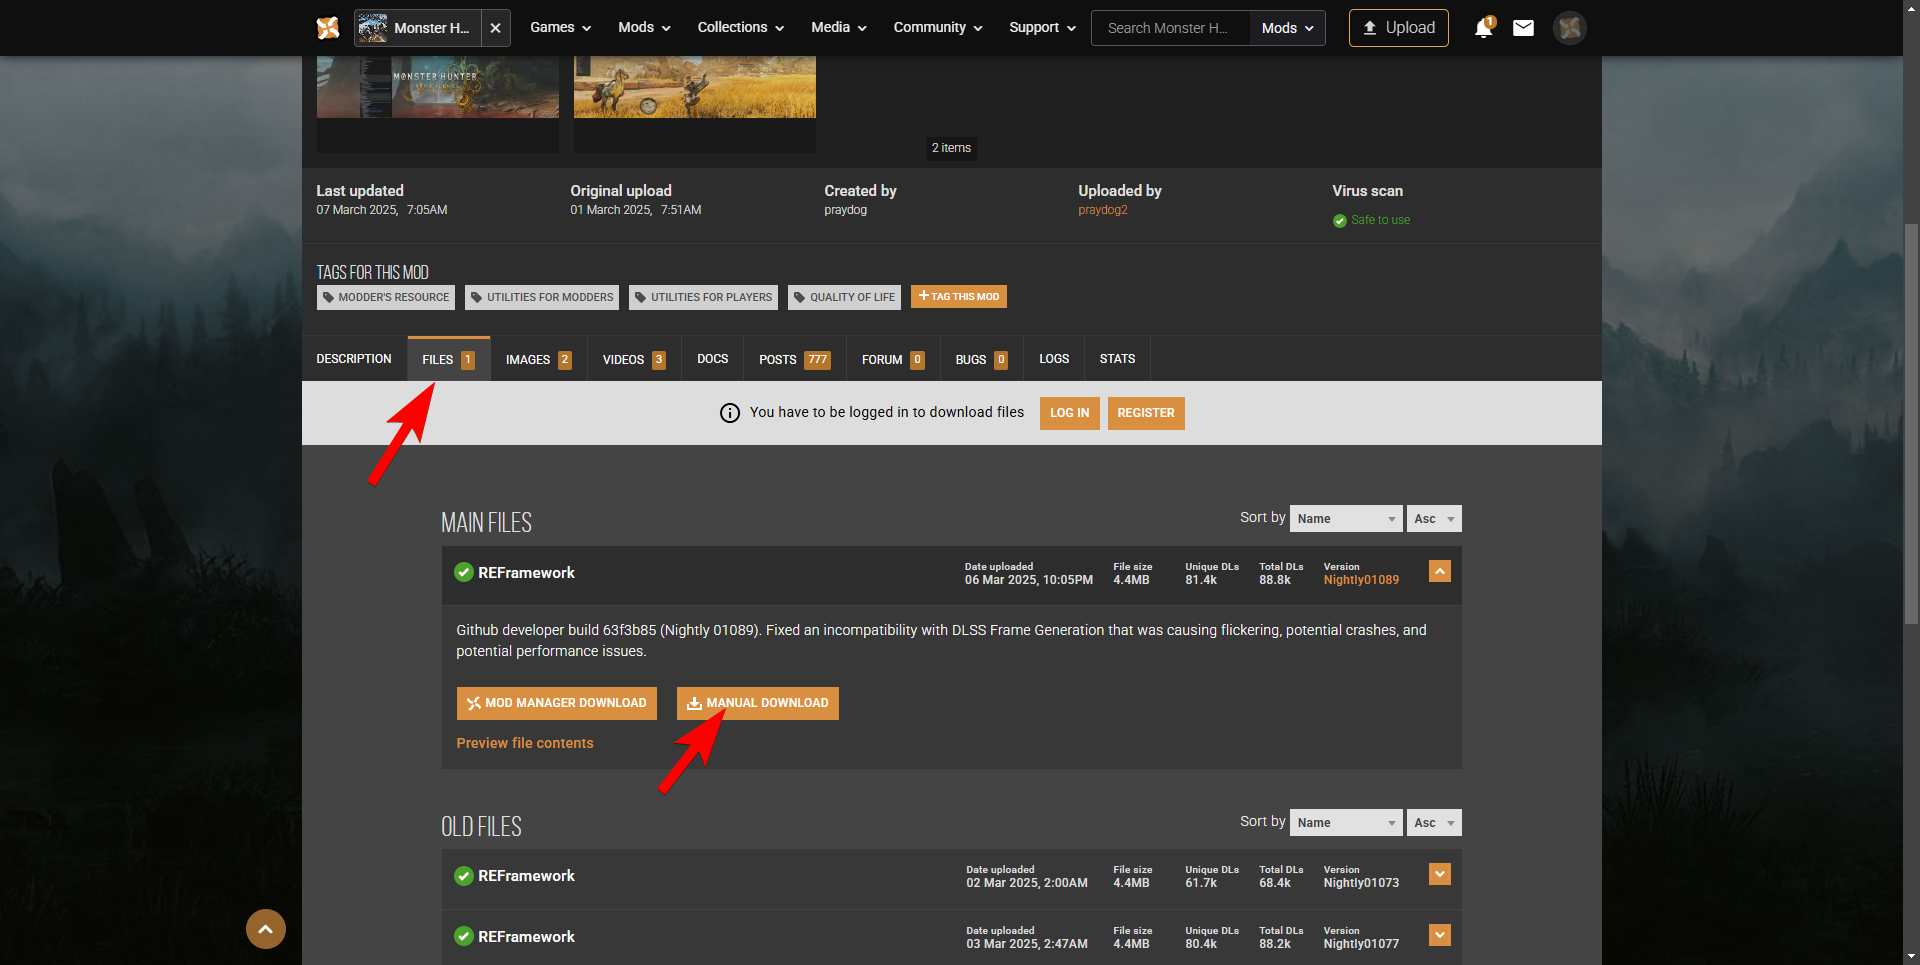The image size is (1920, 965).
Task: Click the Register button
Action: tap(1146, 413)
